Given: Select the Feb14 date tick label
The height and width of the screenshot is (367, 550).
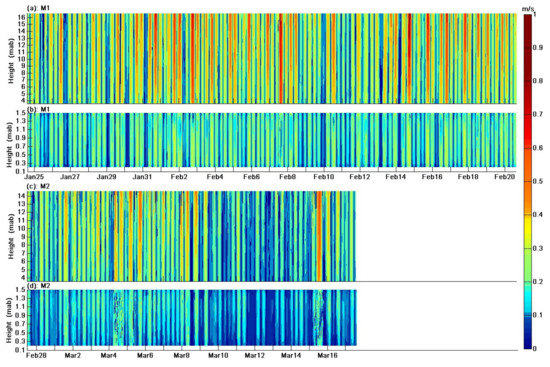Looking at the screenshot, I should (396, 177).
